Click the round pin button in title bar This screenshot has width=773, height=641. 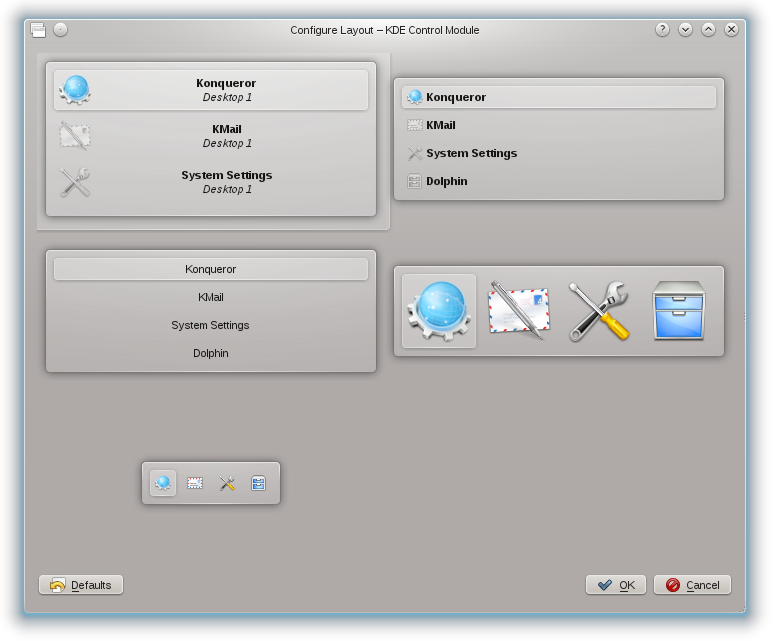point(60,30)
